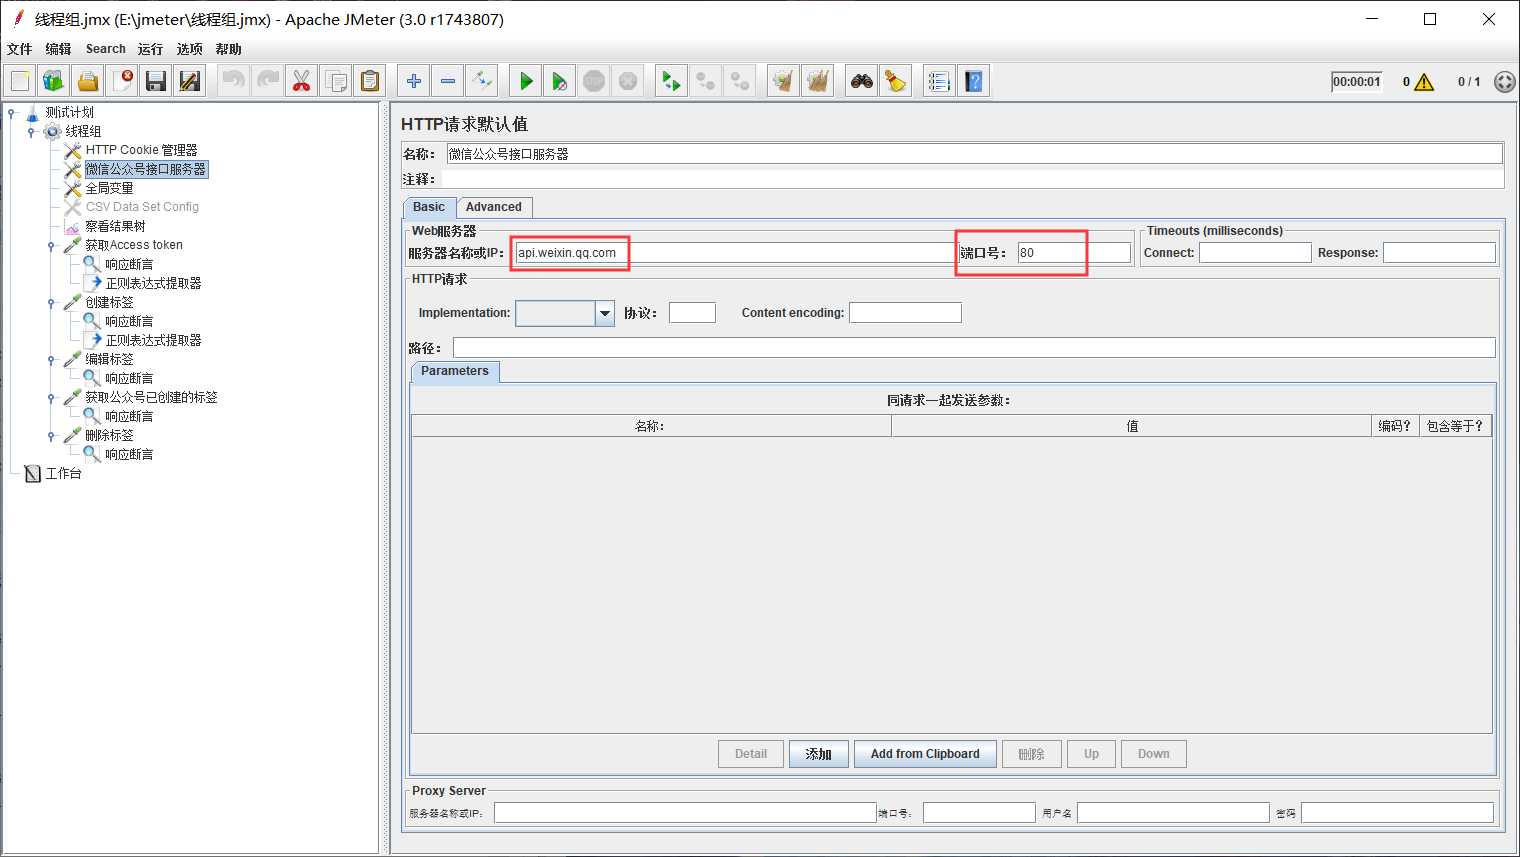Collapse the 线程组 tree node

31,132
